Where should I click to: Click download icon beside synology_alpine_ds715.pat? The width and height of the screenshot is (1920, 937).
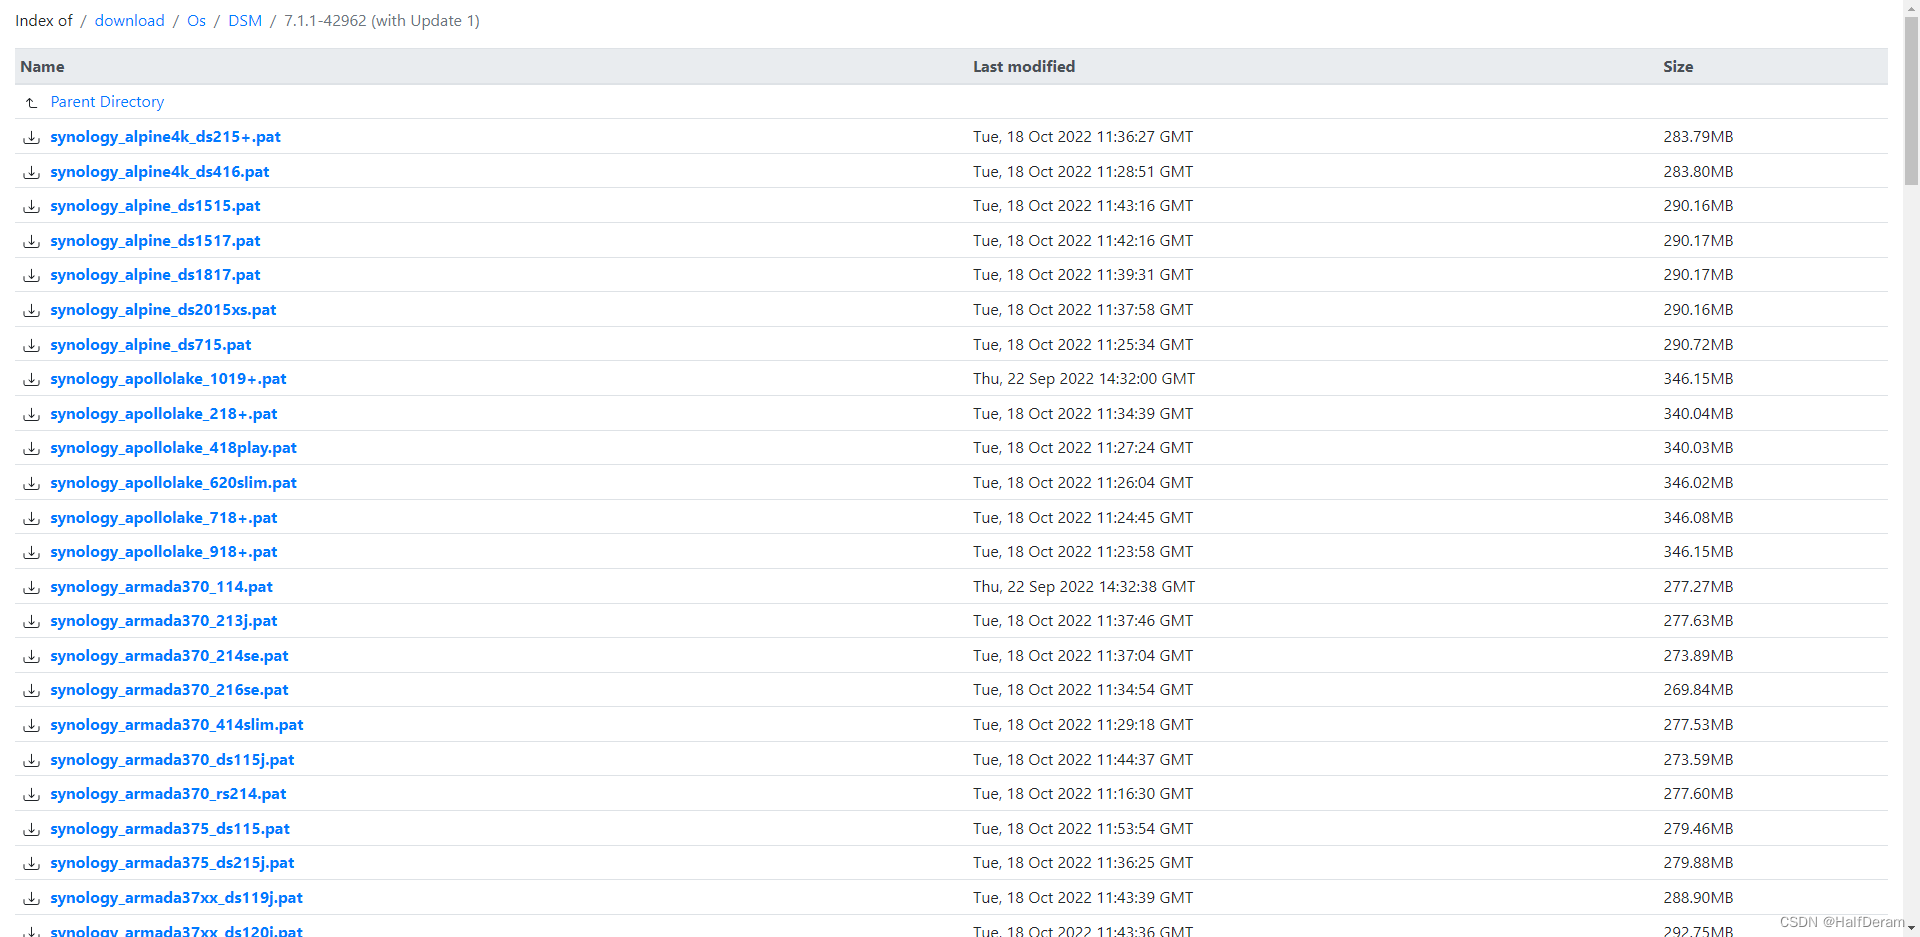click(x=32, y=345)
